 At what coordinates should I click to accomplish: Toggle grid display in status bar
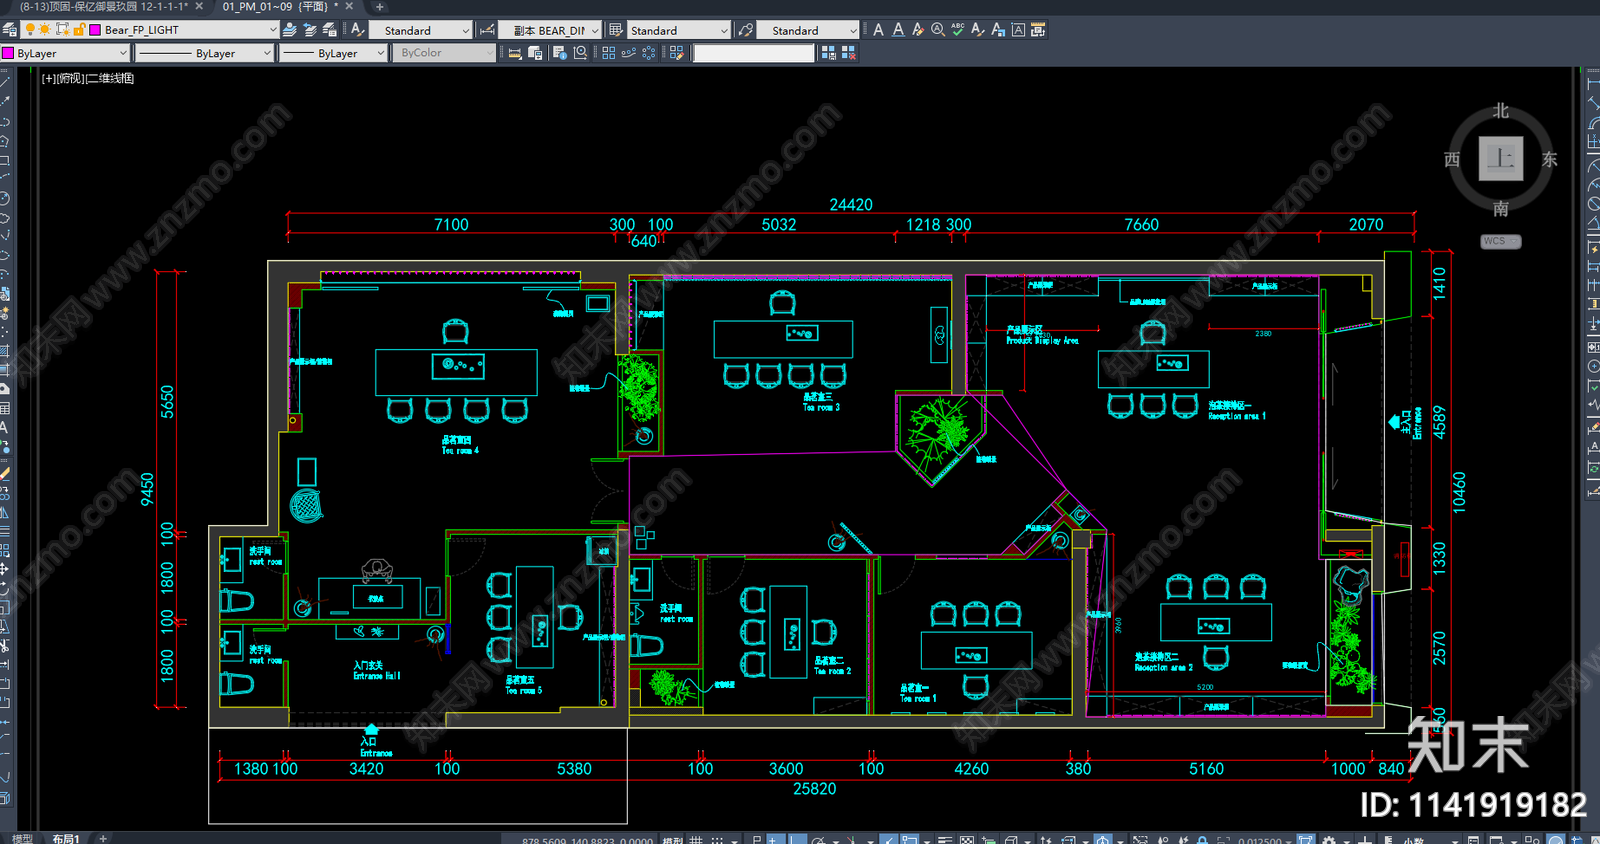(x=696, y=839)
